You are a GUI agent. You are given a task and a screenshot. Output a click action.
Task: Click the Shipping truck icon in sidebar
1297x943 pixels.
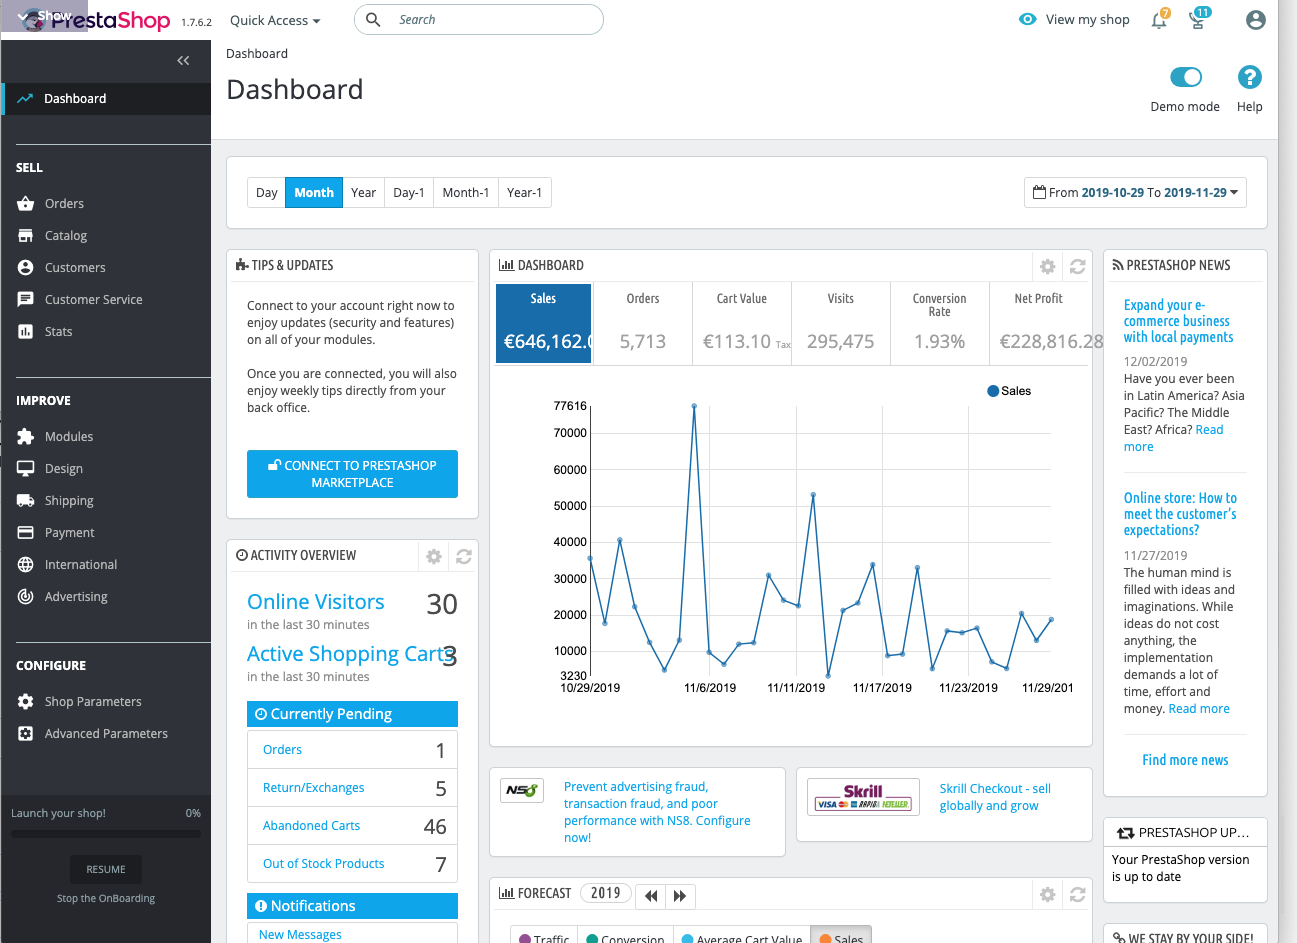[x=26, y=501]
